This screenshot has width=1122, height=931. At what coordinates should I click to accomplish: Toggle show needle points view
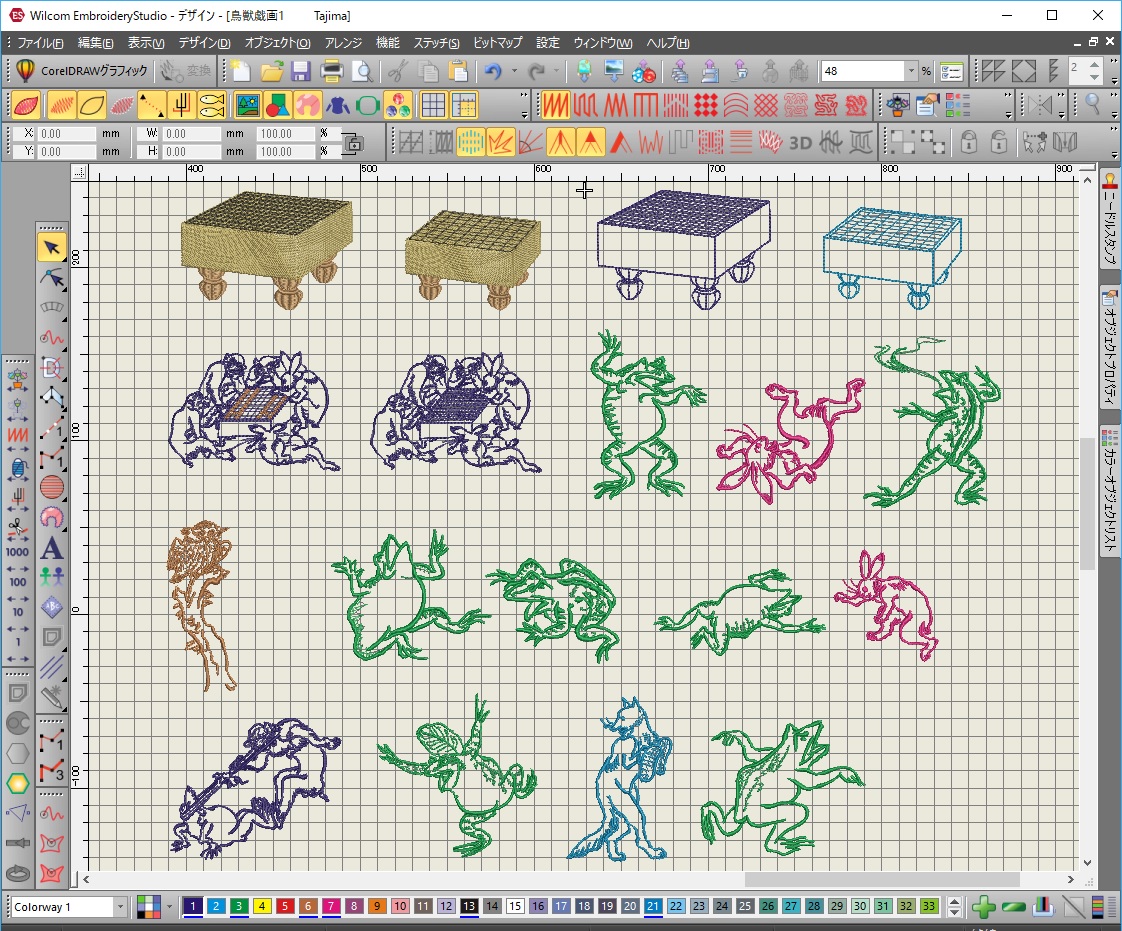click(181, 106)
